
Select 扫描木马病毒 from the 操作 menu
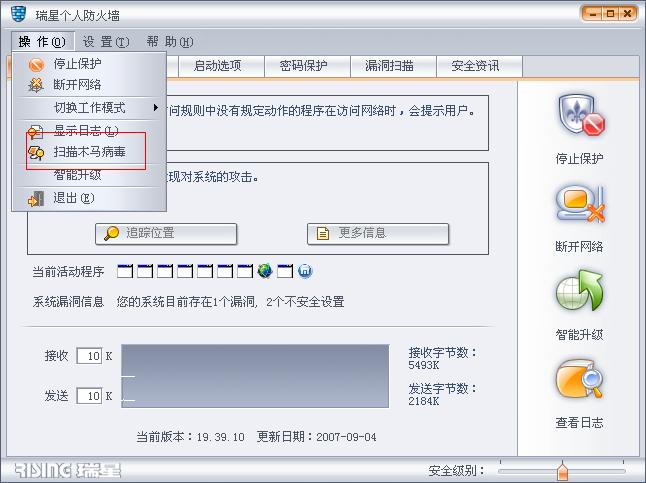(x=89, y=152)
